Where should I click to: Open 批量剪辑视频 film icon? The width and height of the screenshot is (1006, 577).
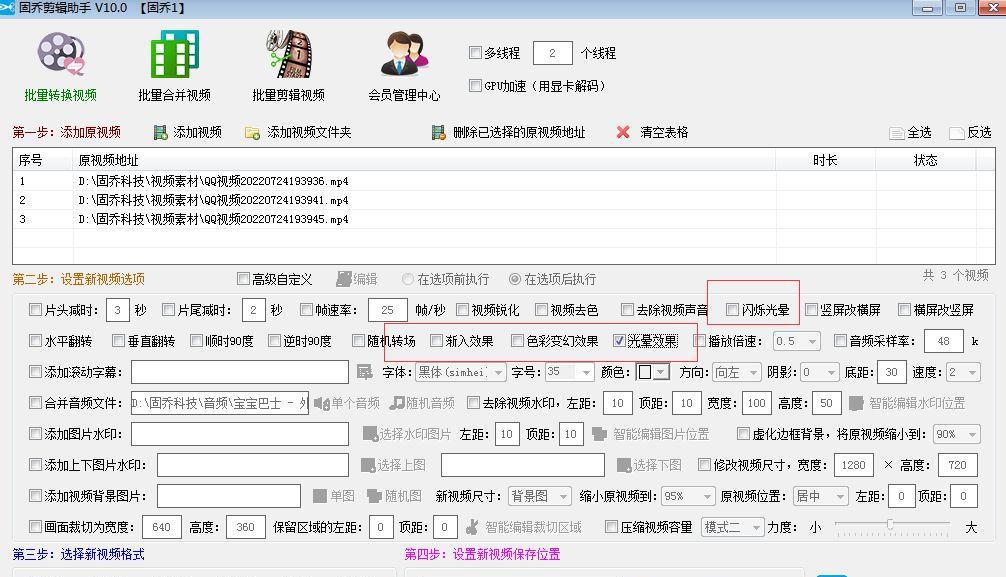click(x=288, y=55)
